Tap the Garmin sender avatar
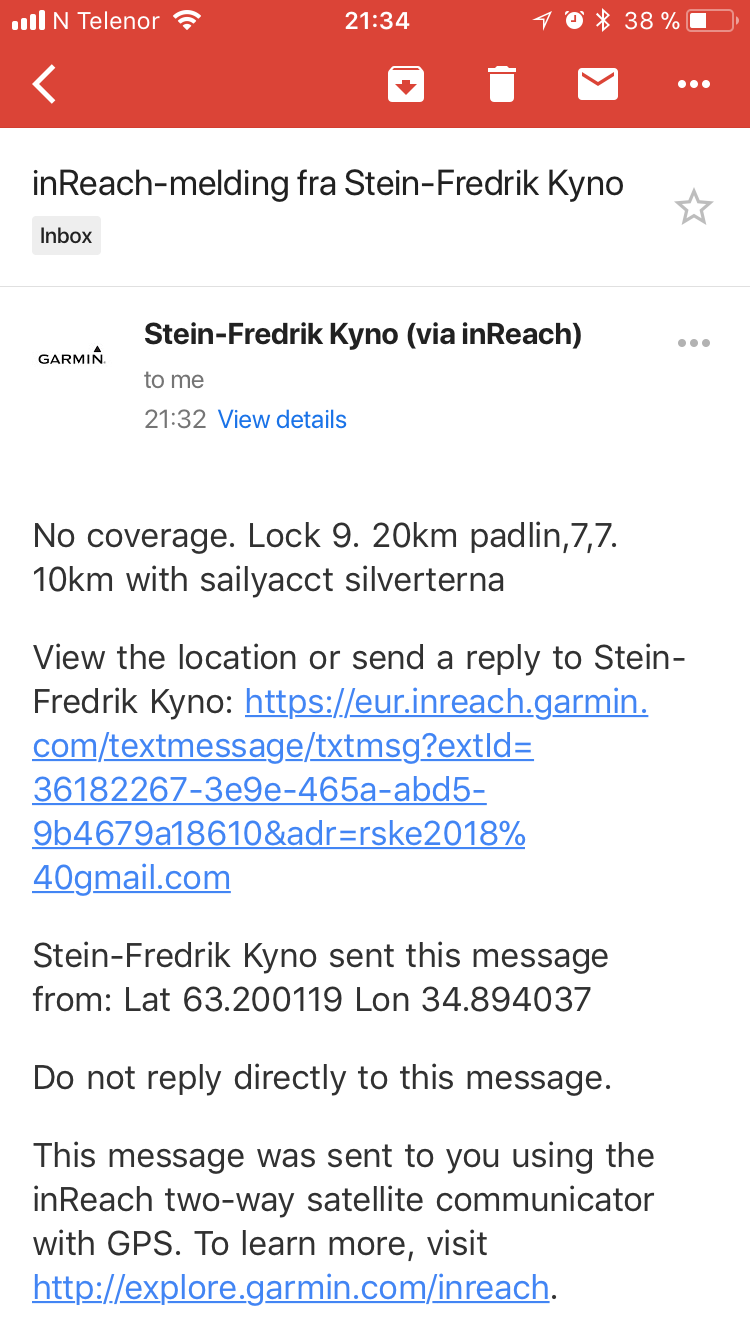The width and height of the screenshot is (750, 1334). (71, 356)
